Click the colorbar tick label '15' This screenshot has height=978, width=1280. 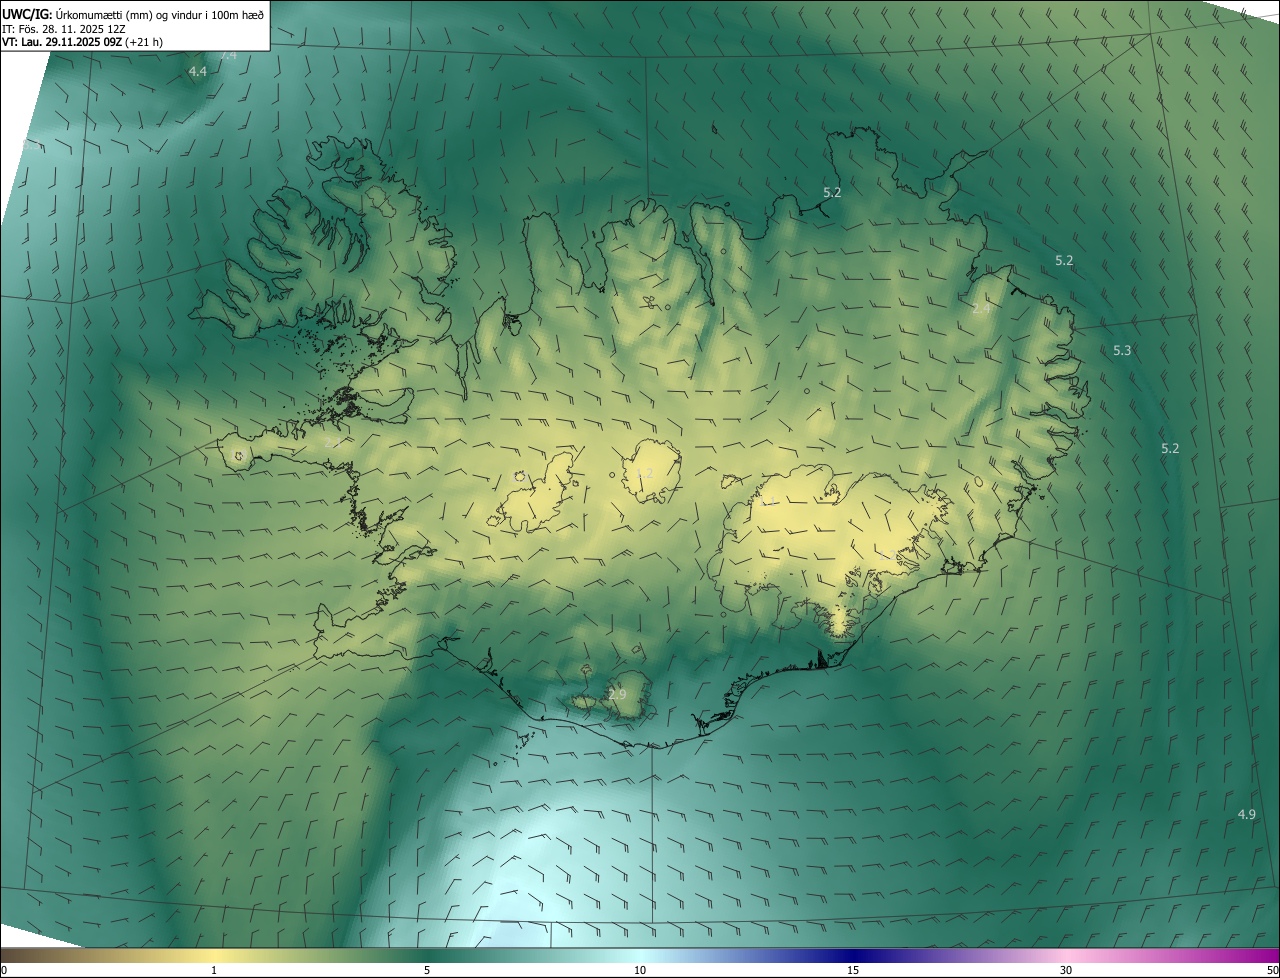point(853,970)
